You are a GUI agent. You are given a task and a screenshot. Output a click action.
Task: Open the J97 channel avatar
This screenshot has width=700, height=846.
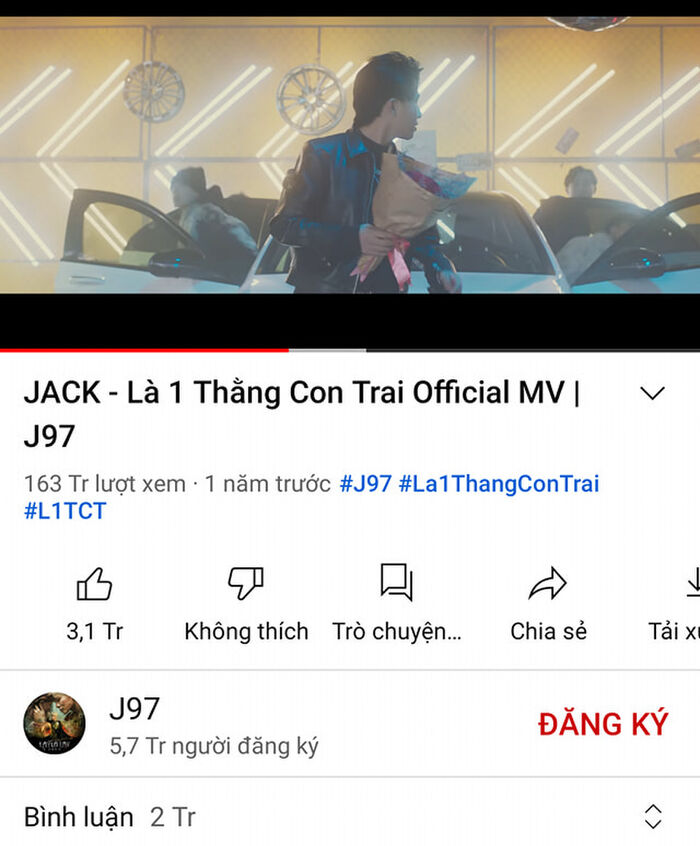[55, 724]
